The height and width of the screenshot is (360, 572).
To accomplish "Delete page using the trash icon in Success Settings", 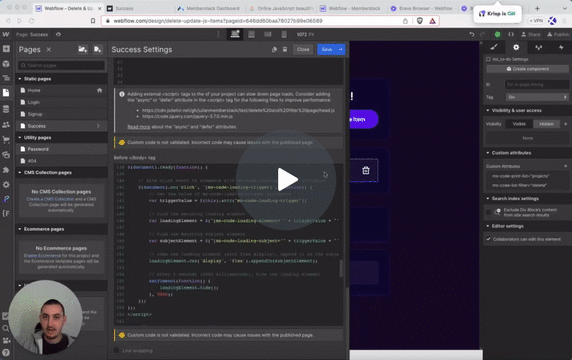I will click(x=285, y=49).
